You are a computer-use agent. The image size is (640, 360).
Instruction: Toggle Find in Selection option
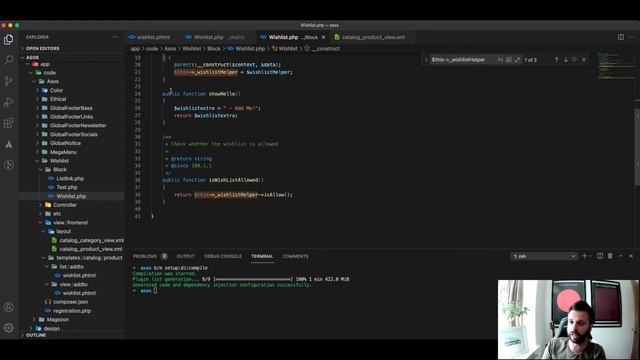pos(574,60)
